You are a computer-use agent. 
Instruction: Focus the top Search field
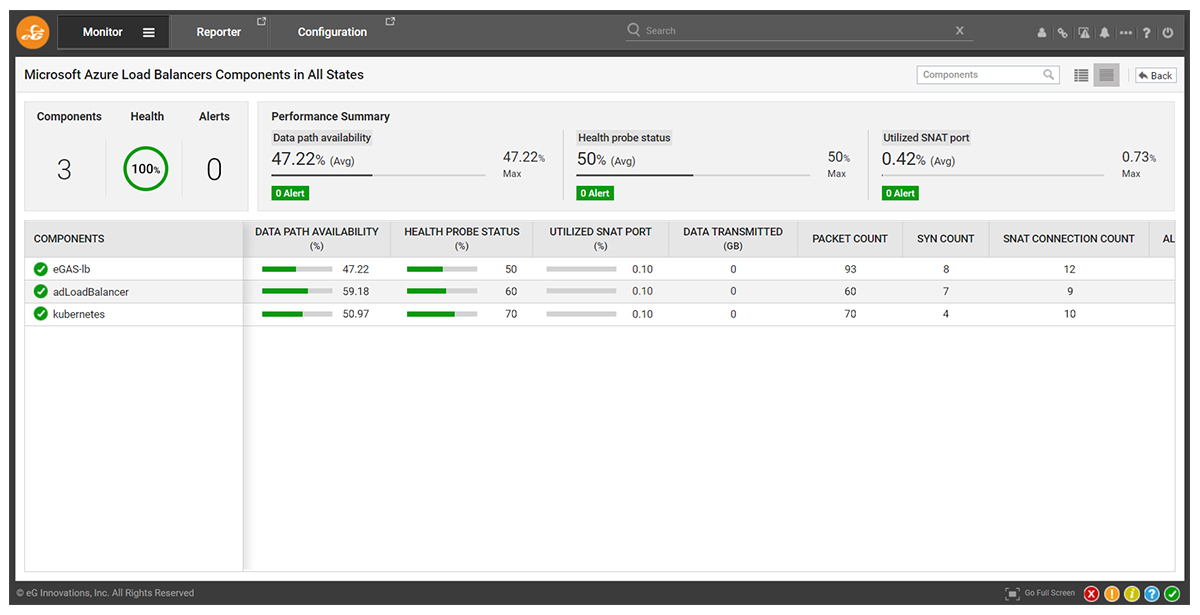pyautogui.click(x=797, y=31)
